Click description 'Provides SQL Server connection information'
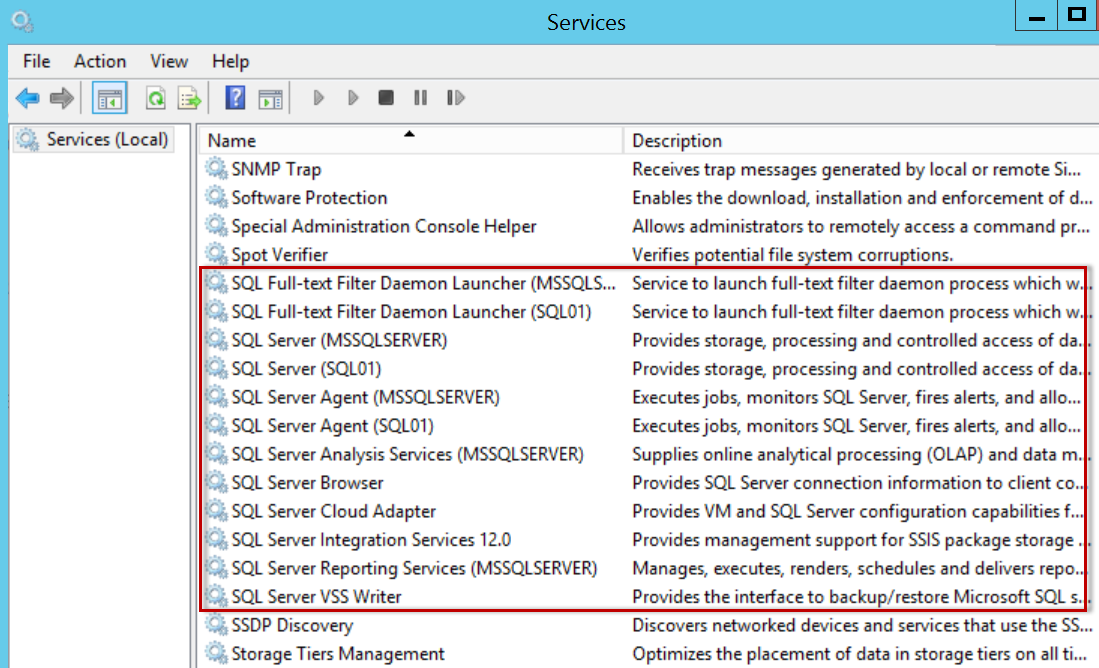This screenshot has height=668, width=1099. click(859, 483)
